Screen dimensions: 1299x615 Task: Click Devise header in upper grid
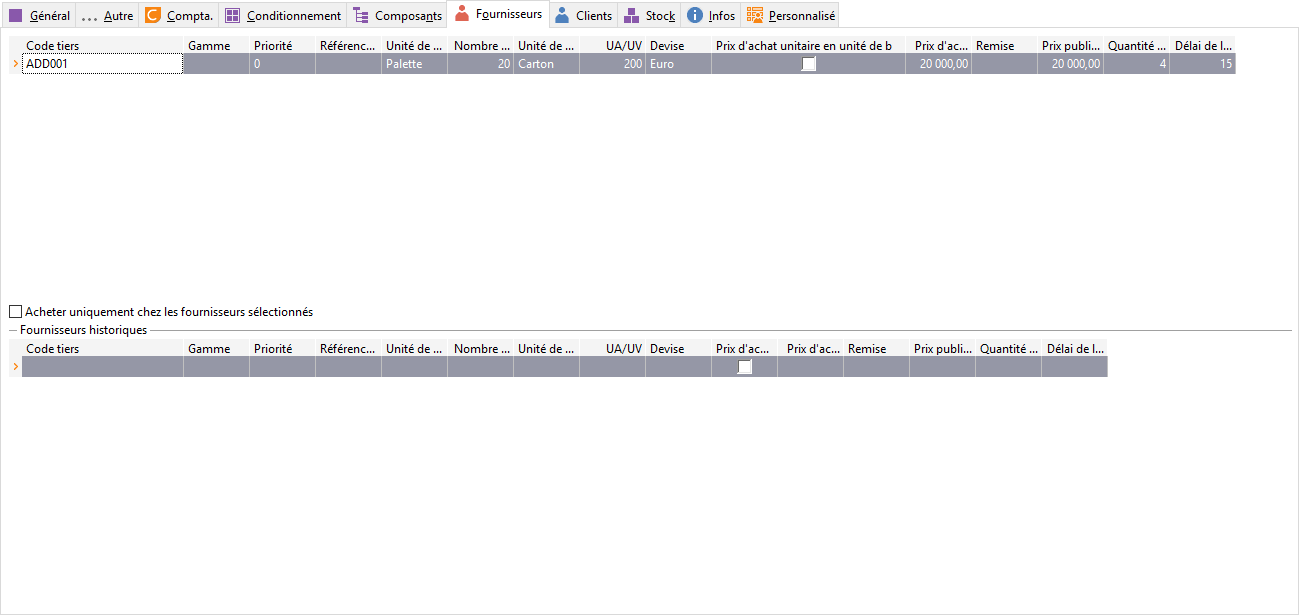(679, 46)
